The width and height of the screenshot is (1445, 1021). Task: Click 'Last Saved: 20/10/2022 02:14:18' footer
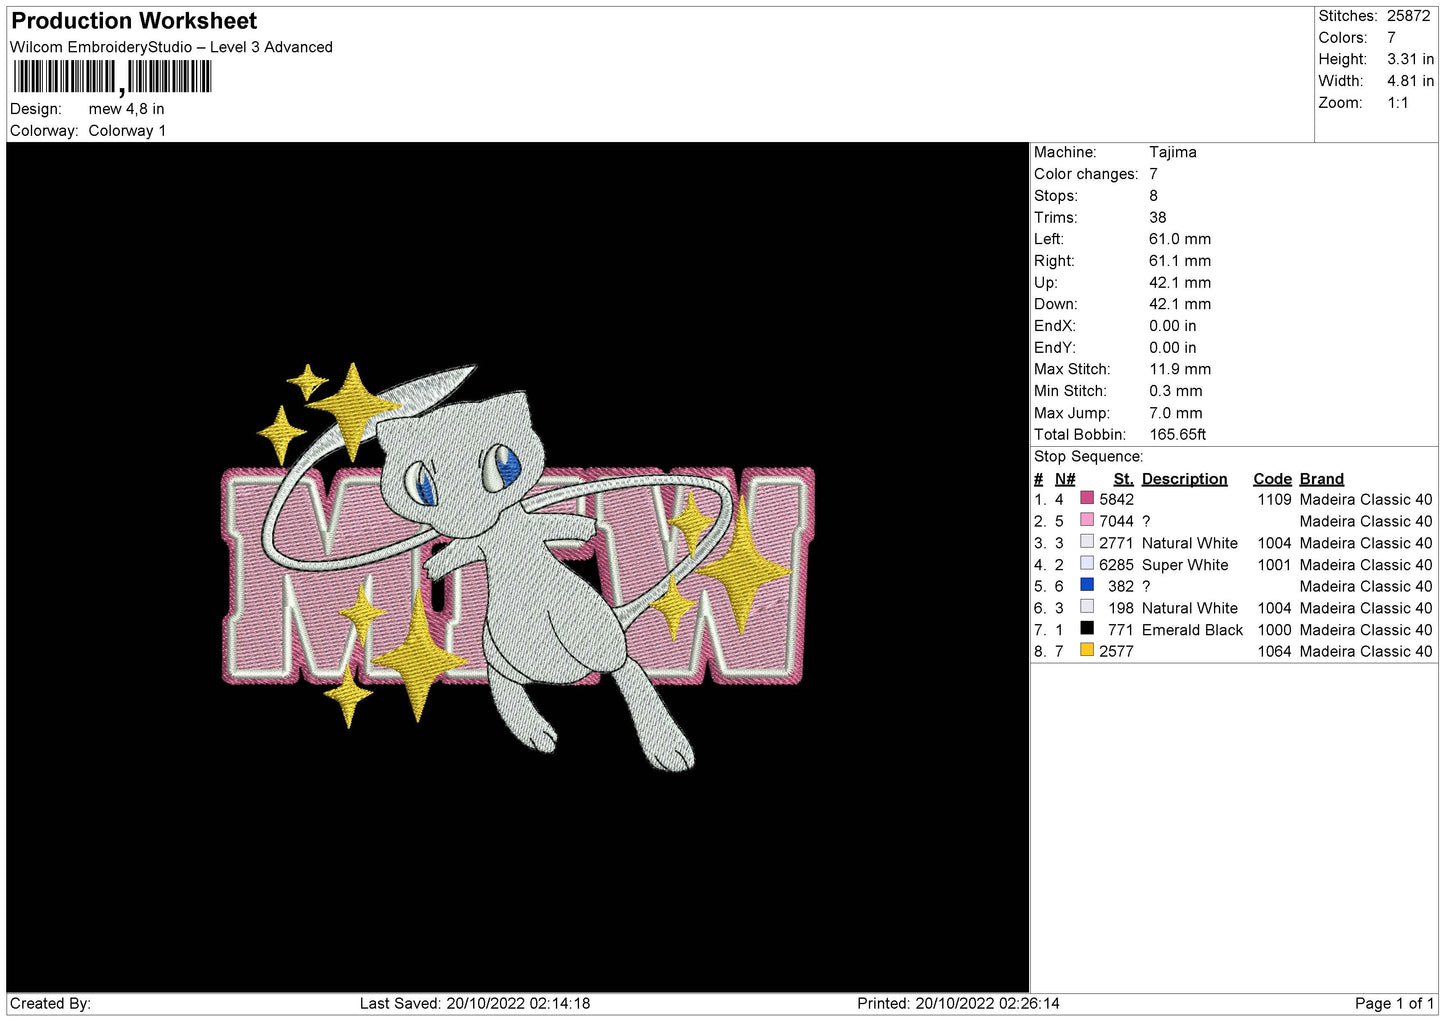pyautogui.click(x=475, y=1004)
